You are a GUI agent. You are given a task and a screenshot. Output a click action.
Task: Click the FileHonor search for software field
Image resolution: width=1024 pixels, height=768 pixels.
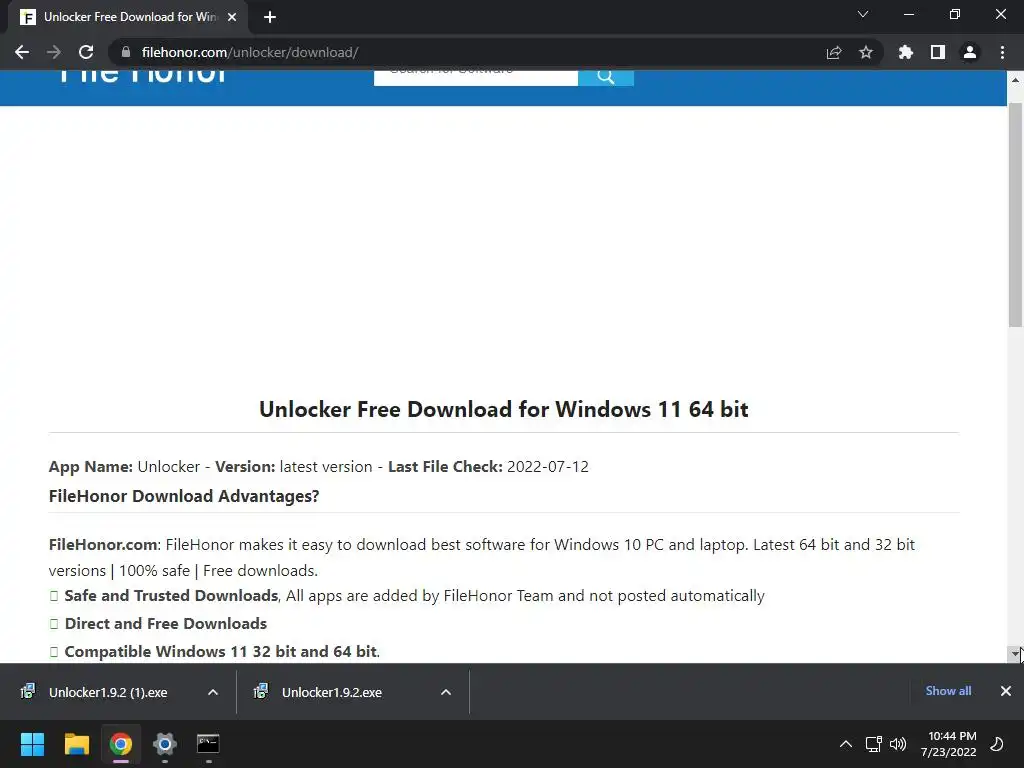475,76
